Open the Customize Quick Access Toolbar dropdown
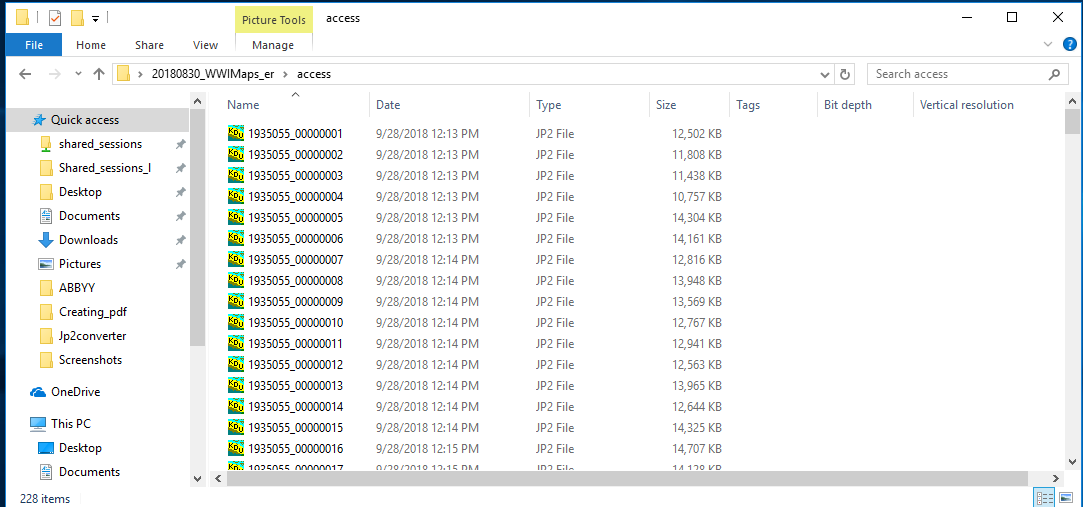This screenshot has height=507, width=1083. click(x=95, y=18)
